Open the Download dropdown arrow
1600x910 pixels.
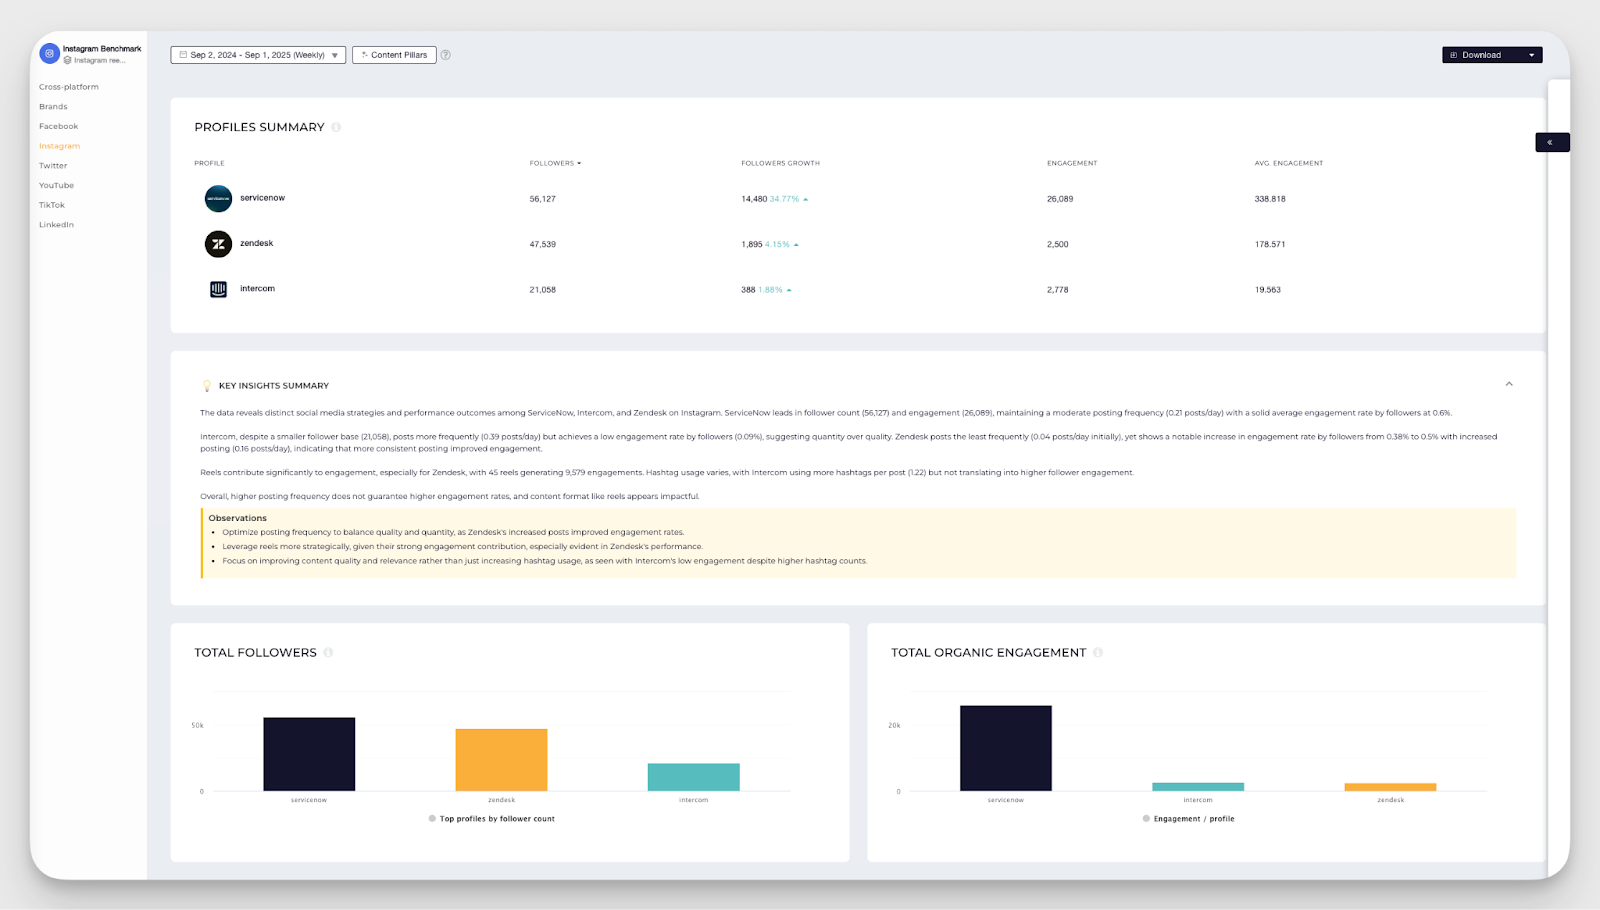(1531, 55)
